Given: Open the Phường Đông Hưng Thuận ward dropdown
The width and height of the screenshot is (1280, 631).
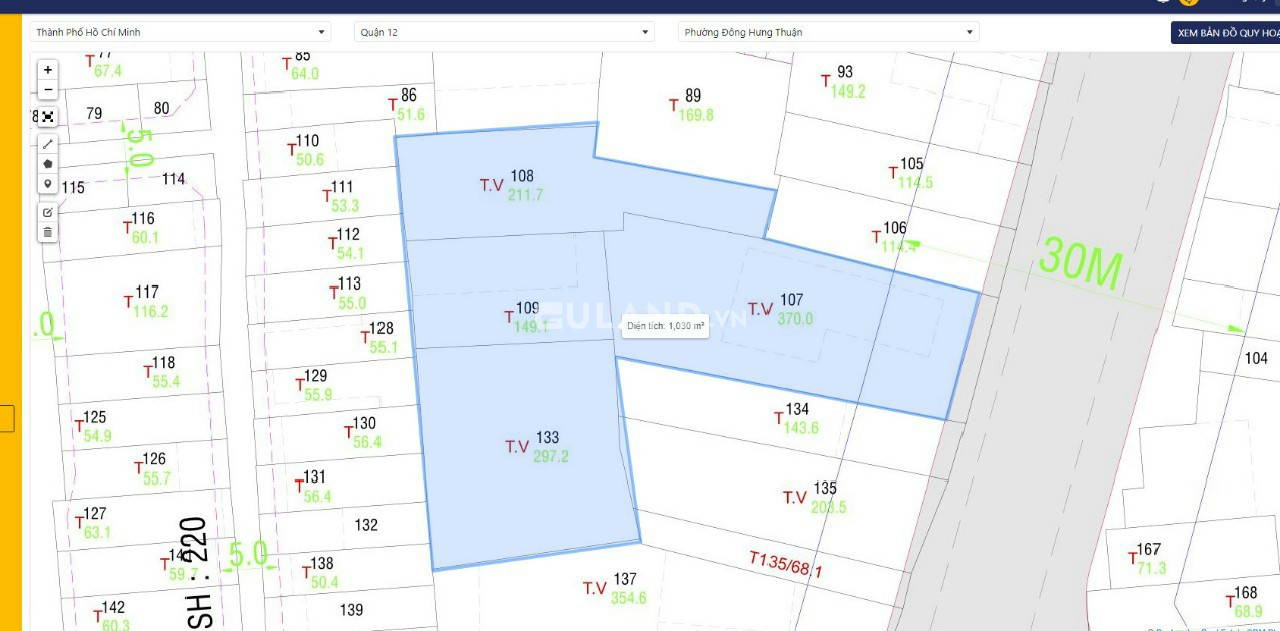Looking at the screenshot, I should click(x=829, y=32).
